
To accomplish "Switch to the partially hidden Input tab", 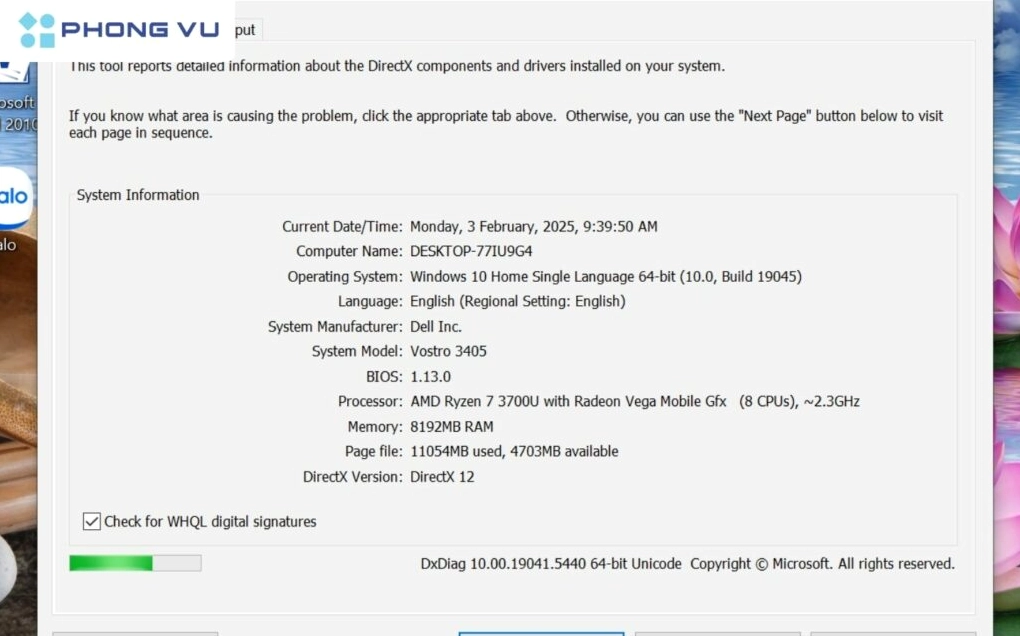I will point(244,30).
